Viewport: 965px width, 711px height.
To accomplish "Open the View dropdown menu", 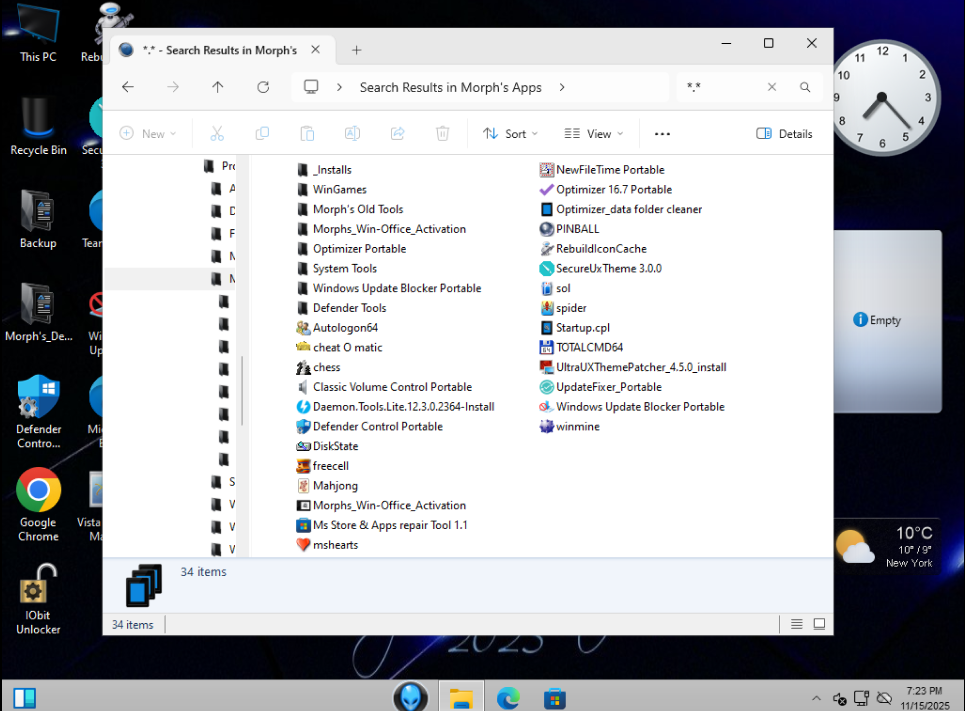I will [593, 134].
